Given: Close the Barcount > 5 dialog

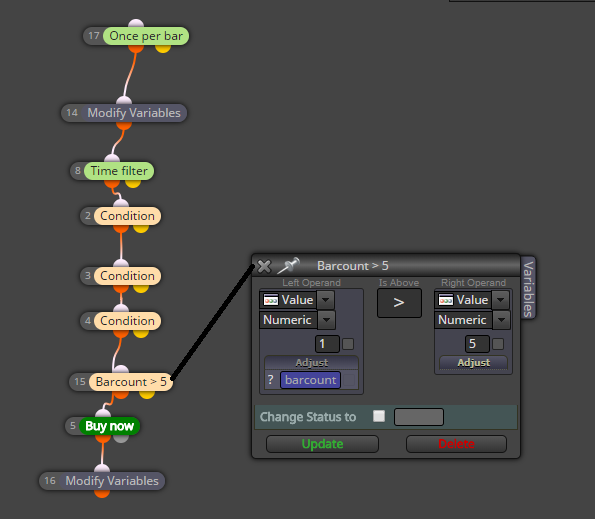Looking at the screenshot, I should (x=264, y=266).
